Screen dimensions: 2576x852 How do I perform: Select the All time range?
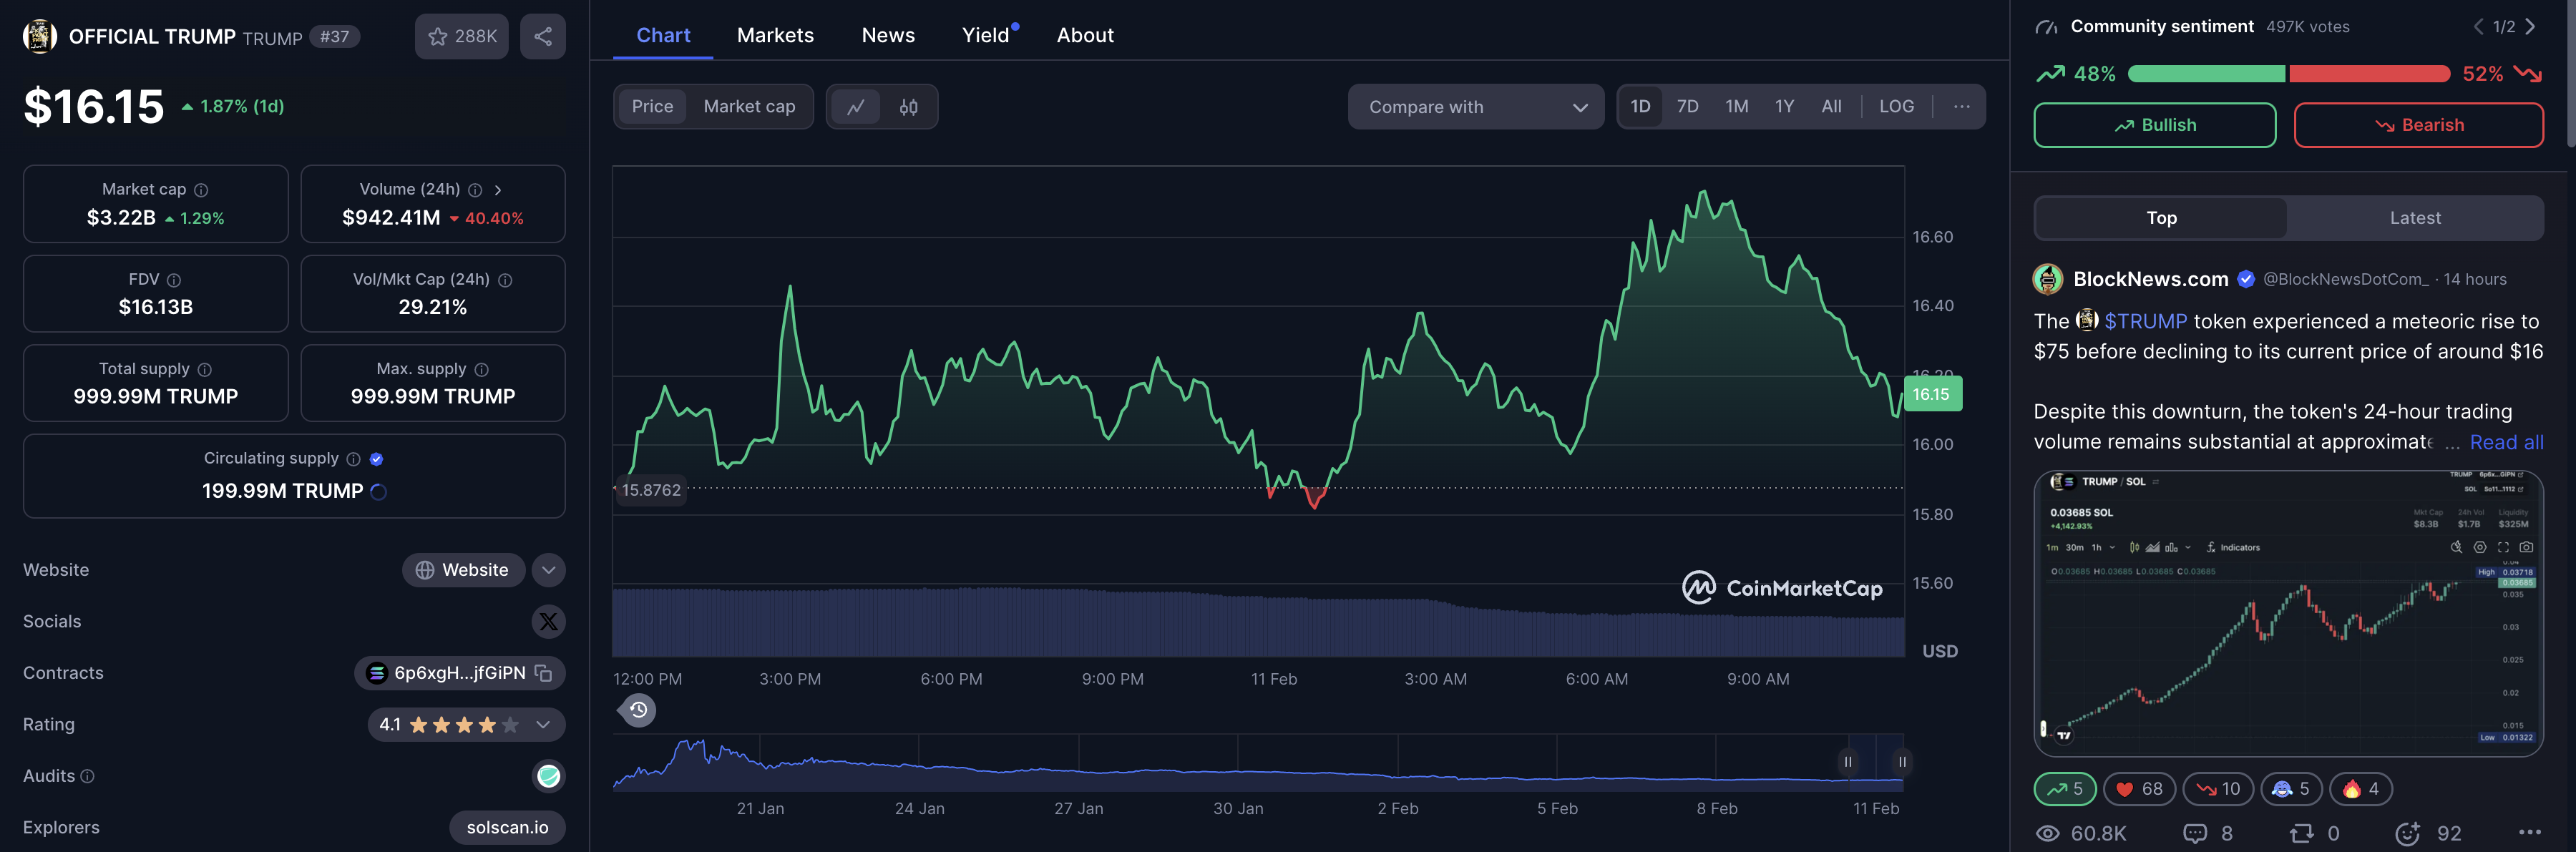[x=1830, y=107]
